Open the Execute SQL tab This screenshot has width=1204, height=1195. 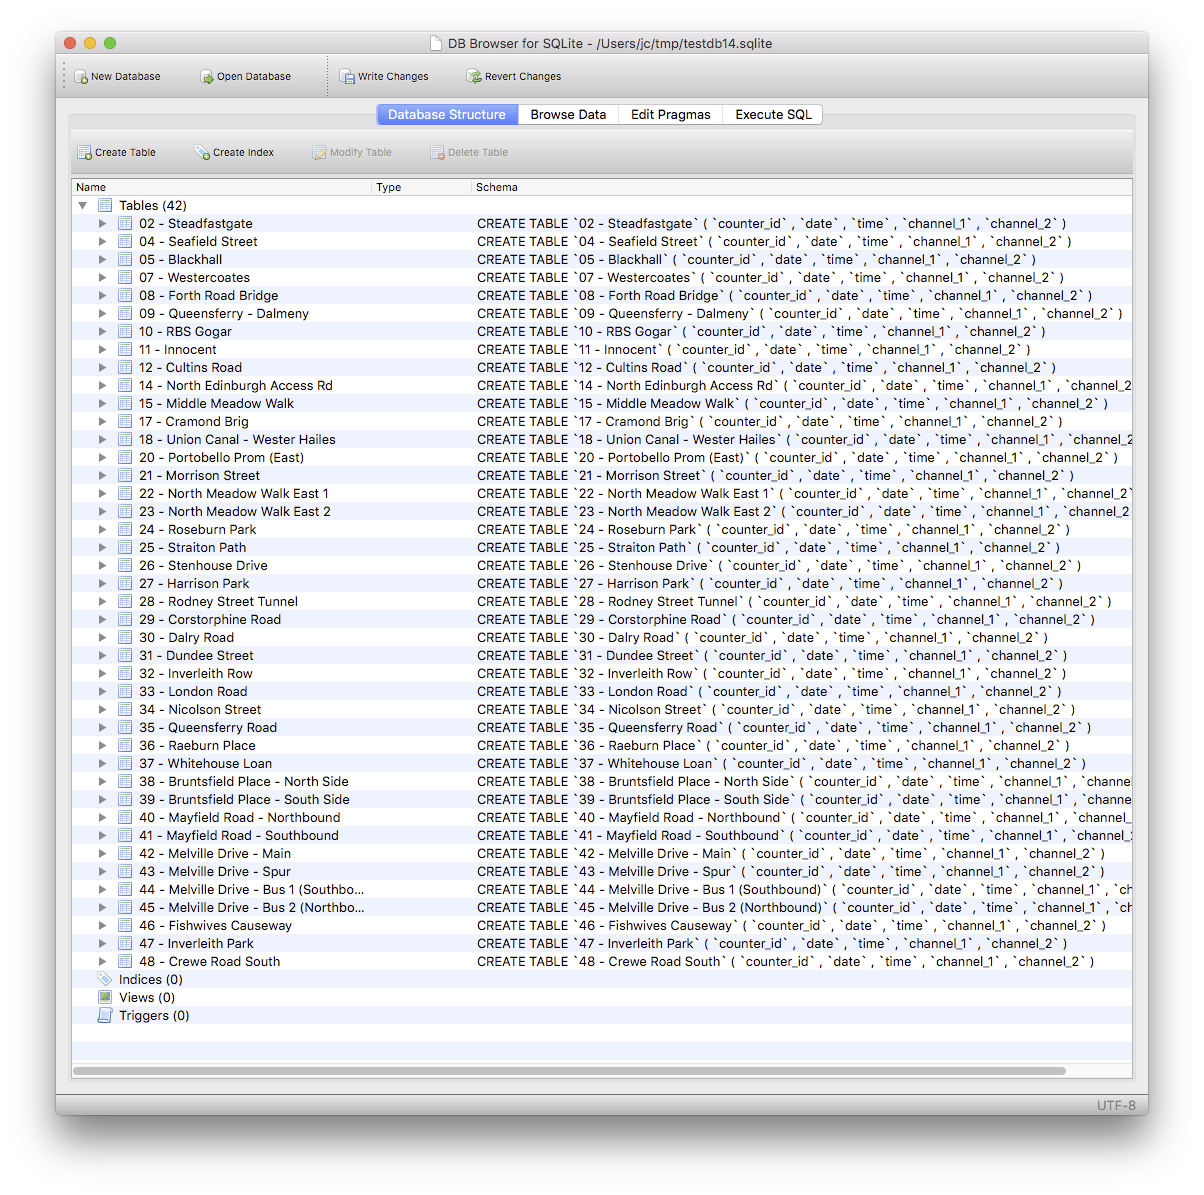pos(772,114)
